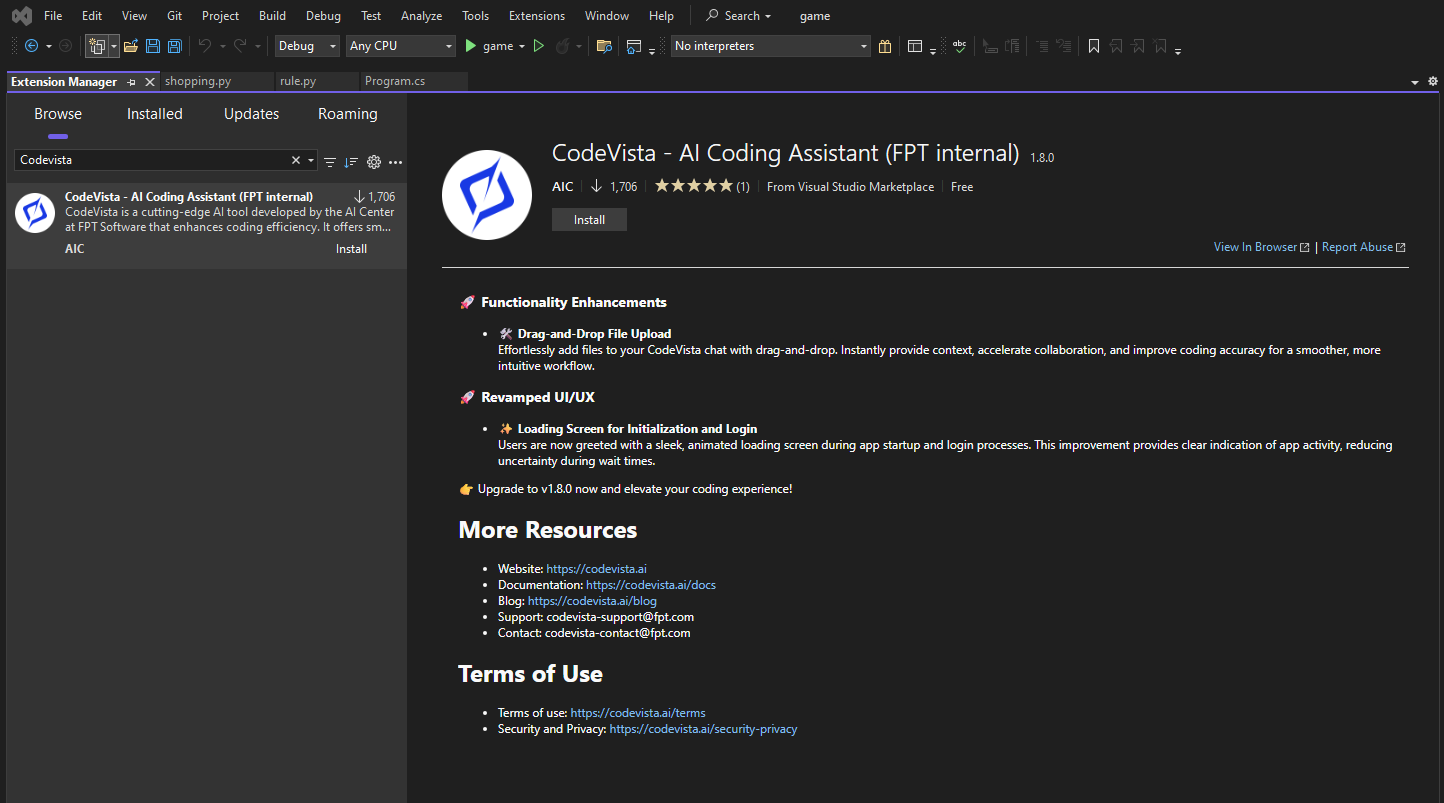The width and height of the screenshot is (1444, 803).
Task: Switch to the rule.py tab
Action: point(317,81)
